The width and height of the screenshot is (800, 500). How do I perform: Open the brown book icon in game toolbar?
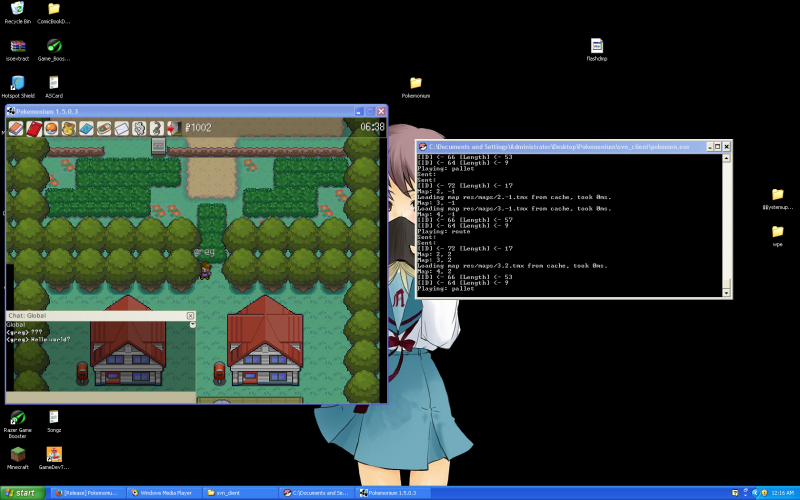click(x=16, y=128)
